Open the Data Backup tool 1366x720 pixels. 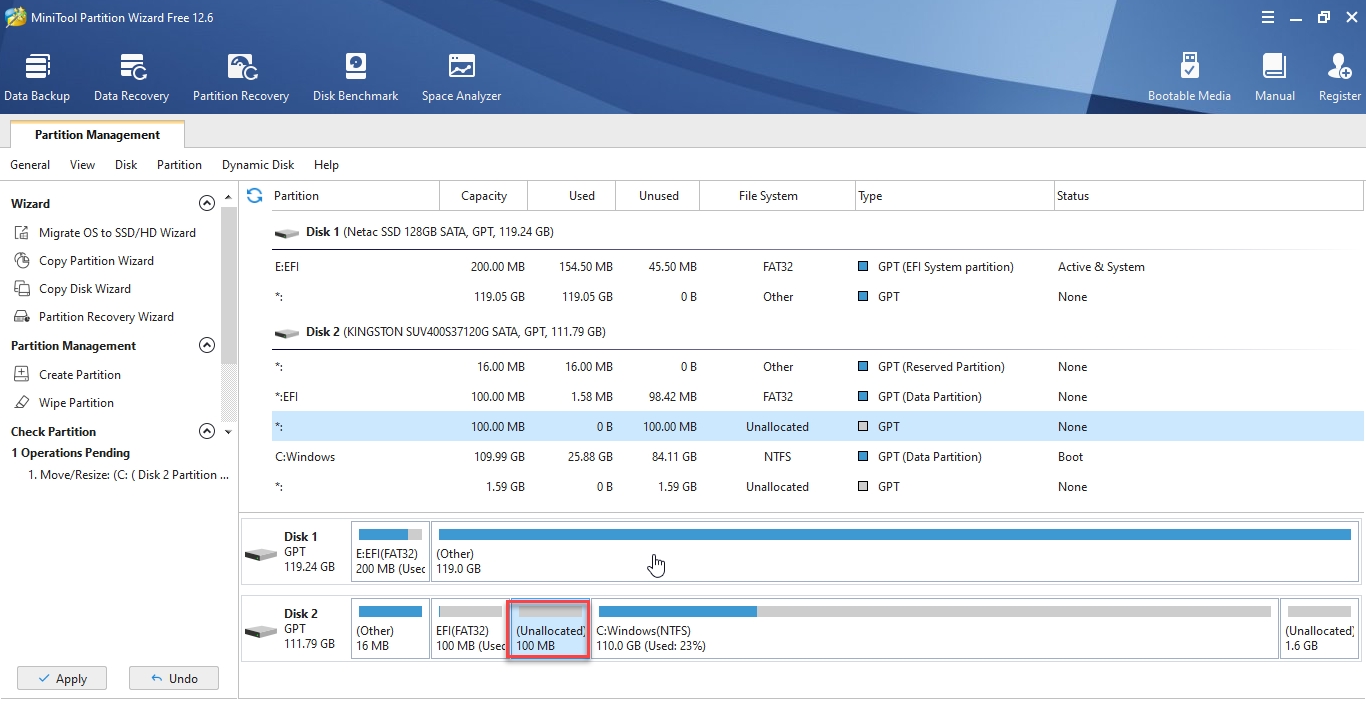[x=37, y=78]
